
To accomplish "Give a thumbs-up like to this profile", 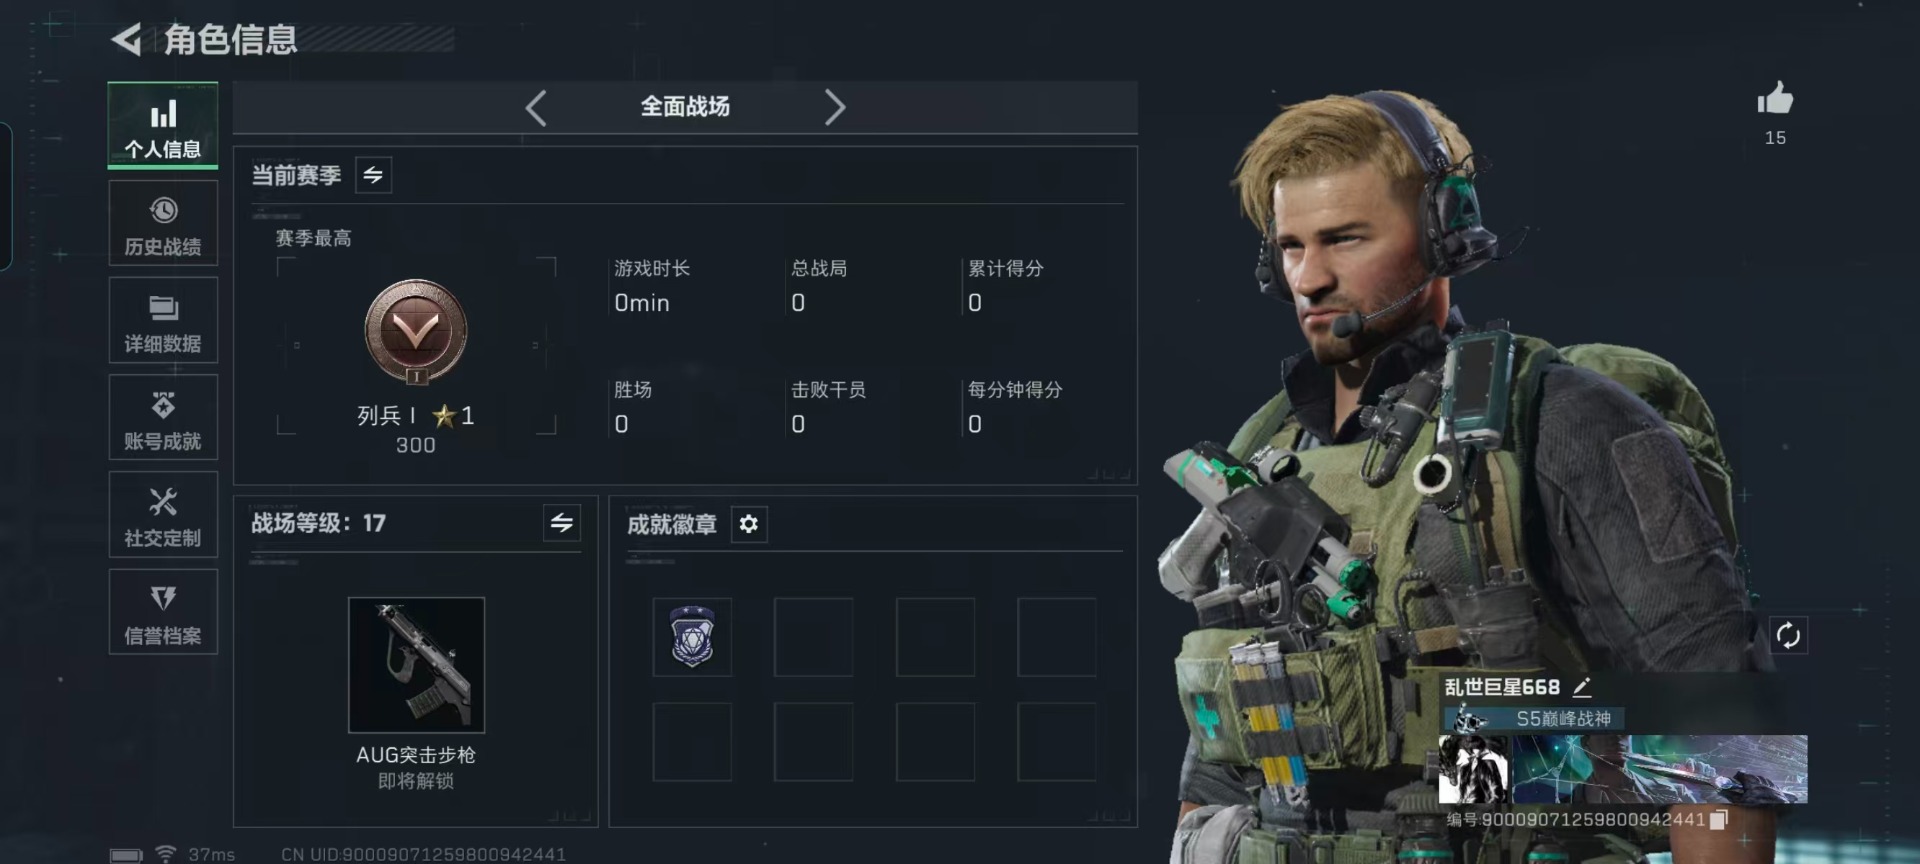I will click(x=1775, y=99).
